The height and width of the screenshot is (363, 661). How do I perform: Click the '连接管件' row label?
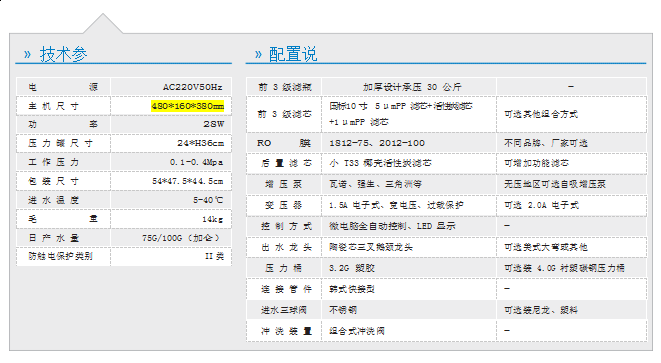click(x=286, y=289)
